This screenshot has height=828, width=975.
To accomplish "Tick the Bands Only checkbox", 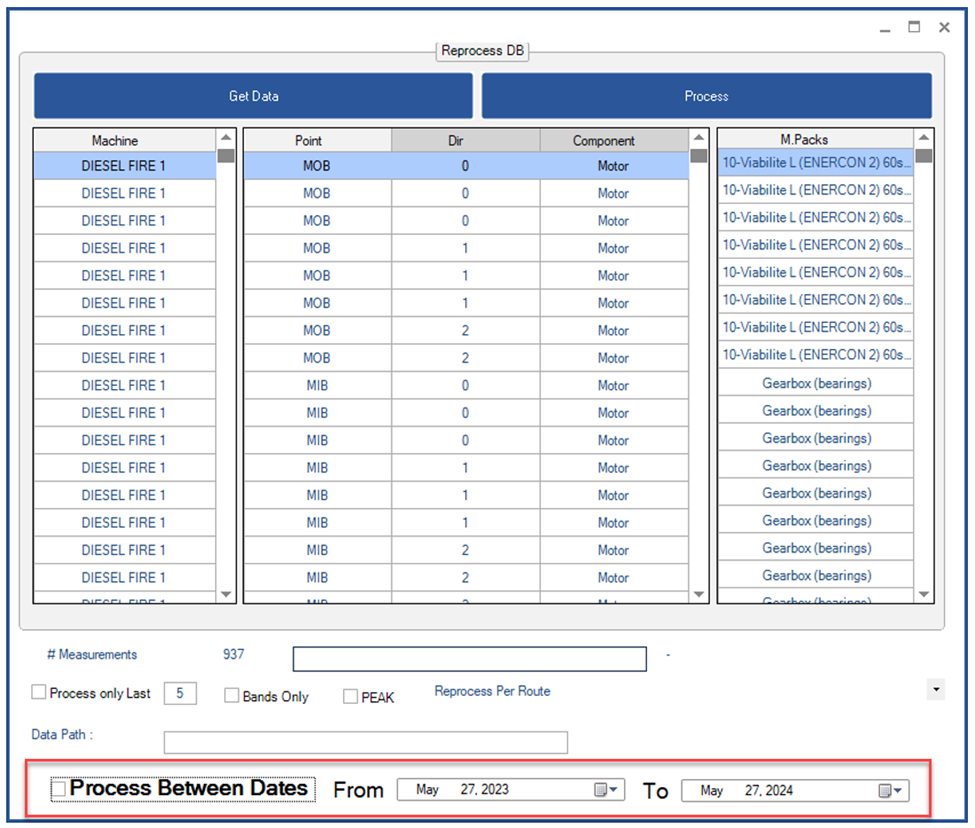I will pos(231,696).
